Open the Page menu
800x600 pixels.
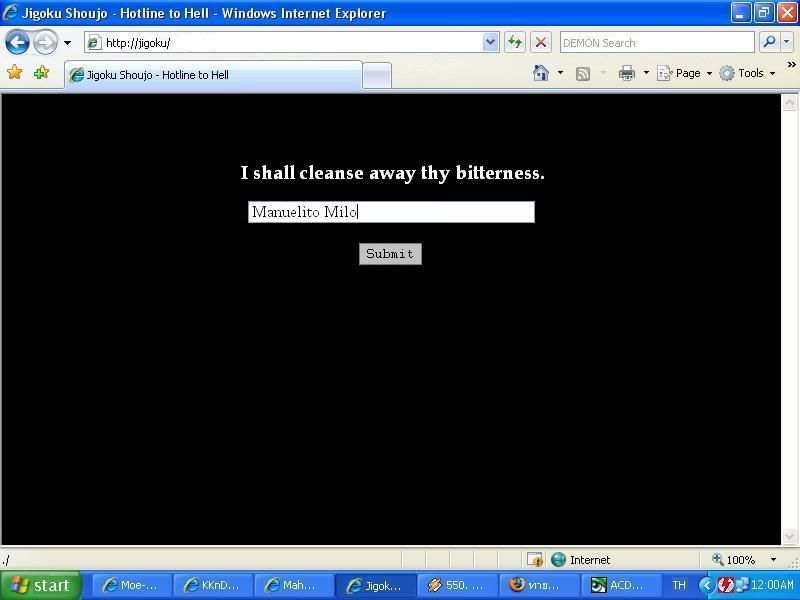pyautogui.click(x=684, y=73)
